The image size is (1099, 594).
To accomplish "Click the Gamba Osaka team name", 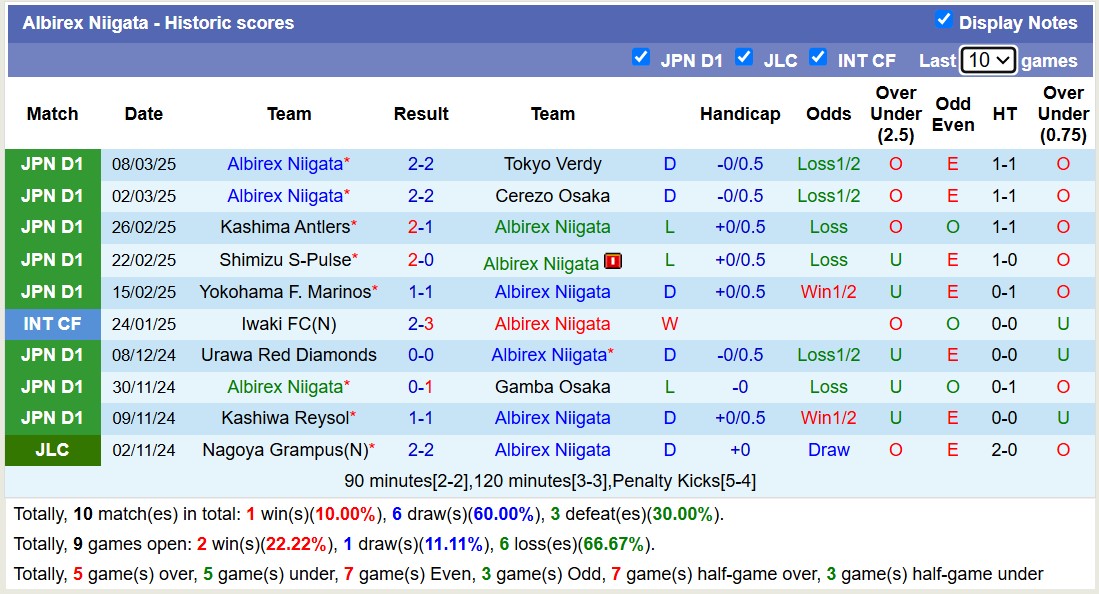I will point(552,387).
